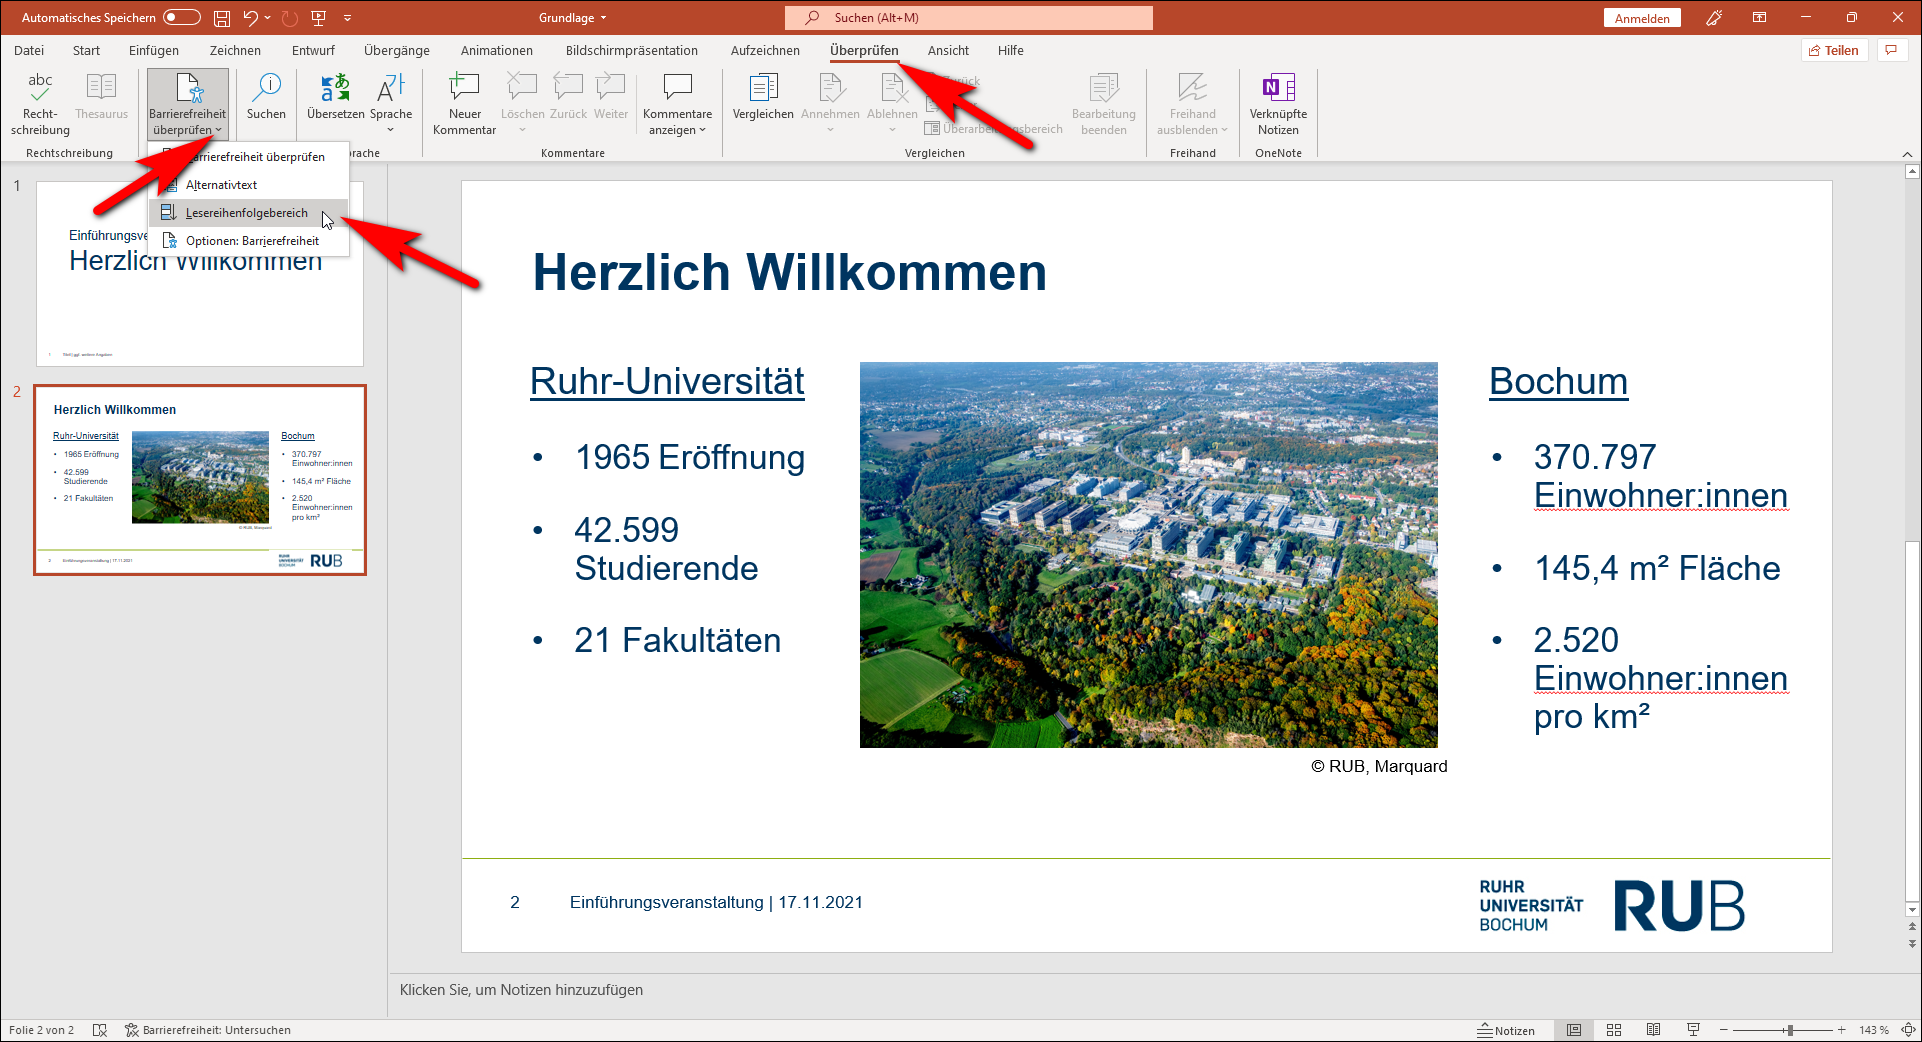Toggle the Notizen pane
The image size is (1922, 1042).
1506,1030
